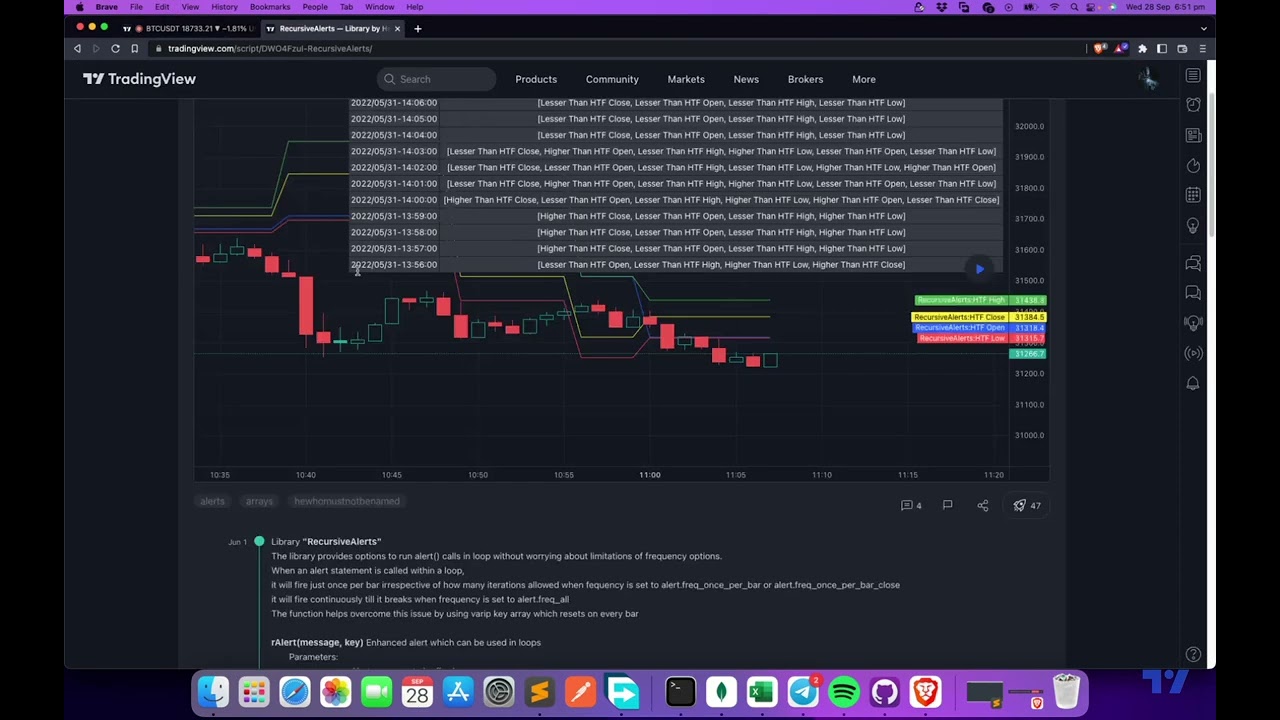Viewport: 1280px width, 720px height.
Task: Open the View menu in macOS menu bar
Action: point(190,7)
